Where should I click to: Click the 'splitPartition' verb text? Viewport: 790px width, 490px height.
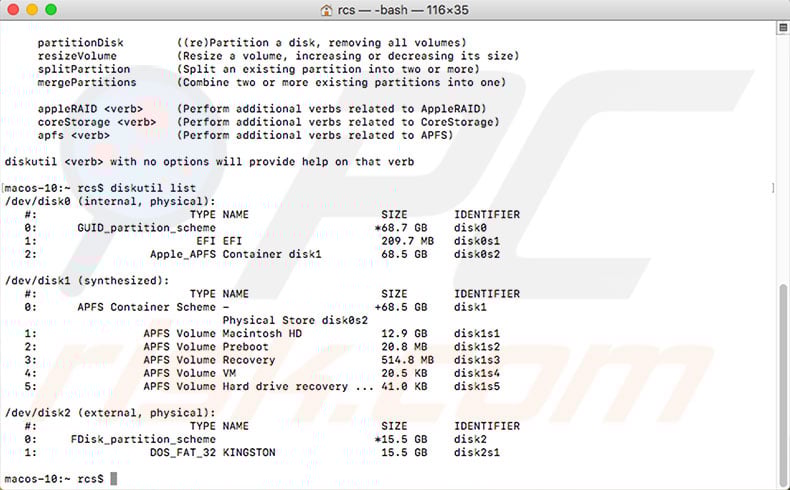pos(84,69)
